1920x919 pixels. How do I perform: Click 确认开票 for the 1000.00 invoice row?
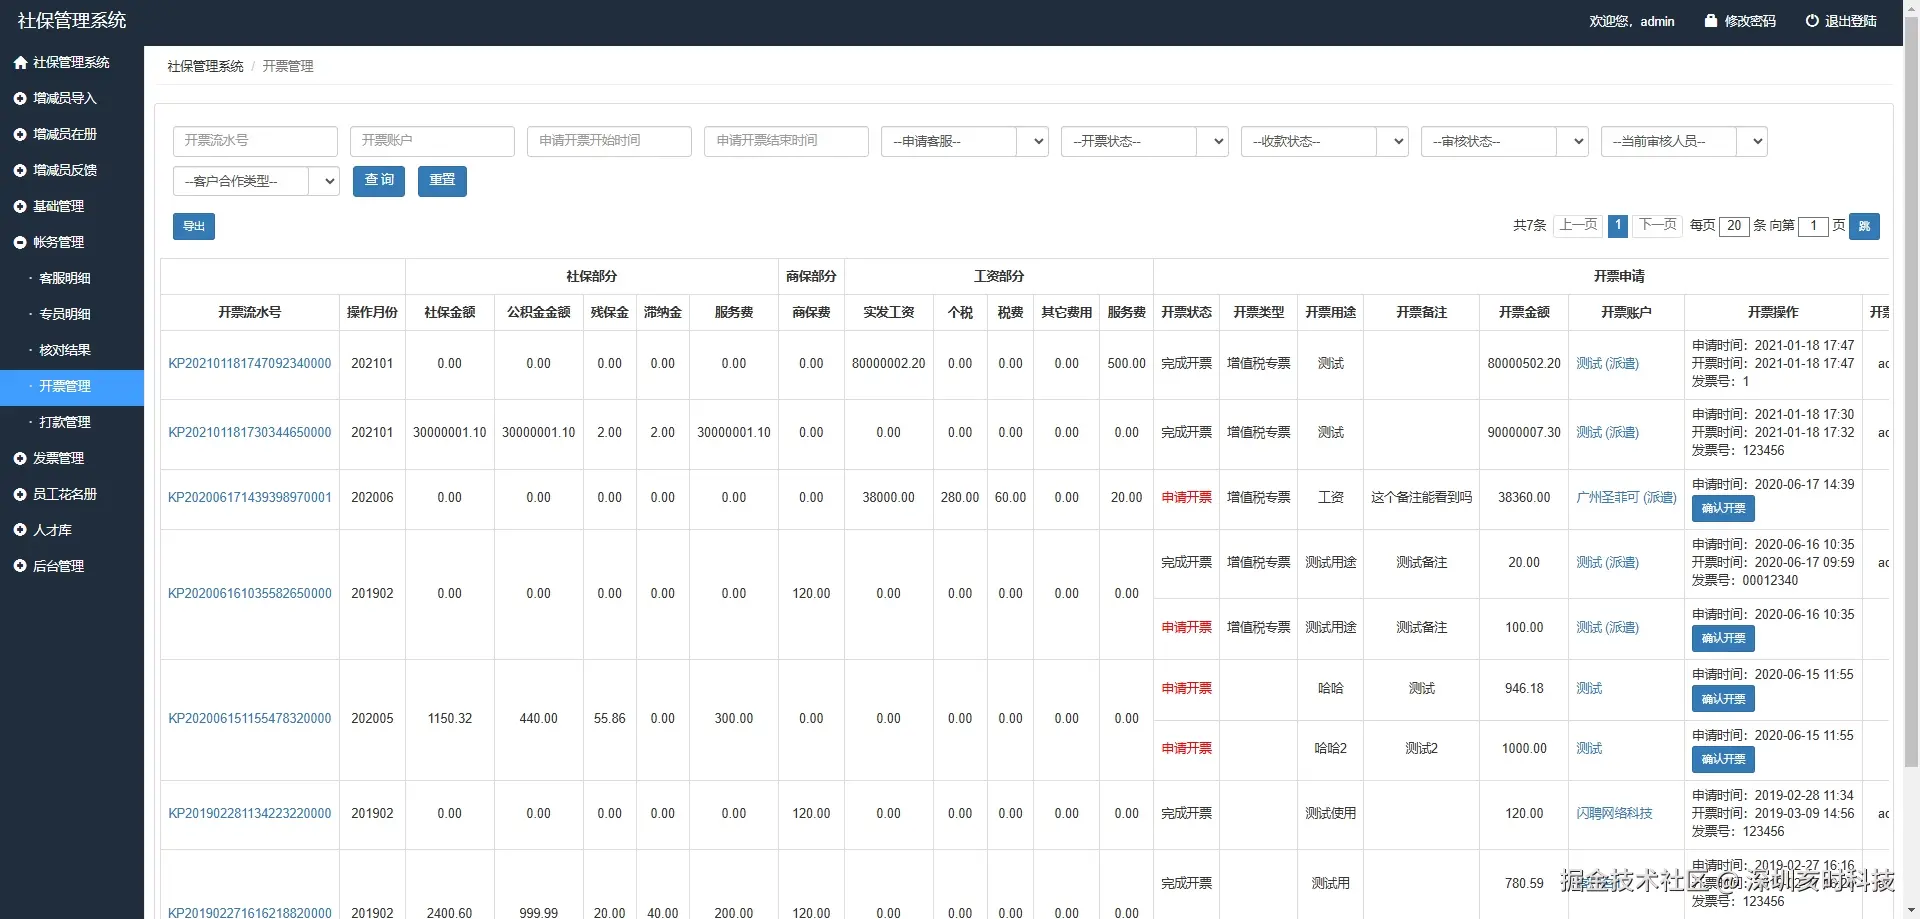(x=1723, y=760)
